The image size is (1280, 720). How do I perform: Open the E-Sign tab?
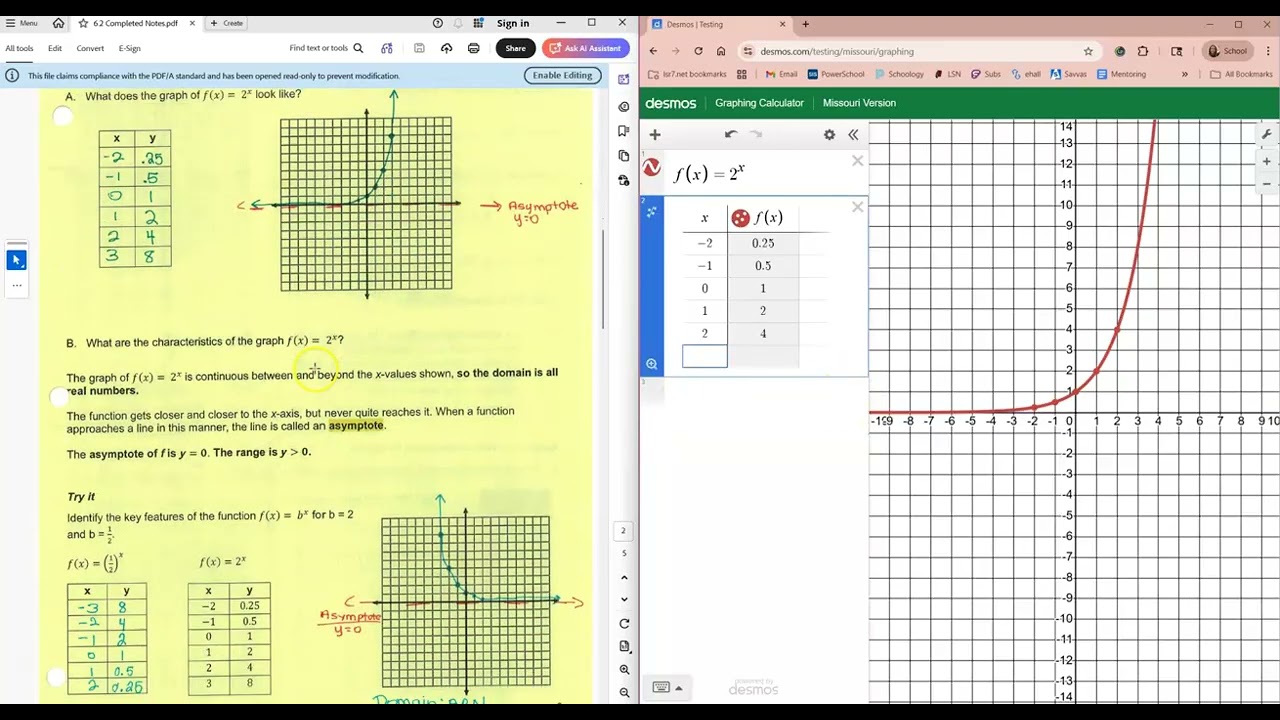130,48
